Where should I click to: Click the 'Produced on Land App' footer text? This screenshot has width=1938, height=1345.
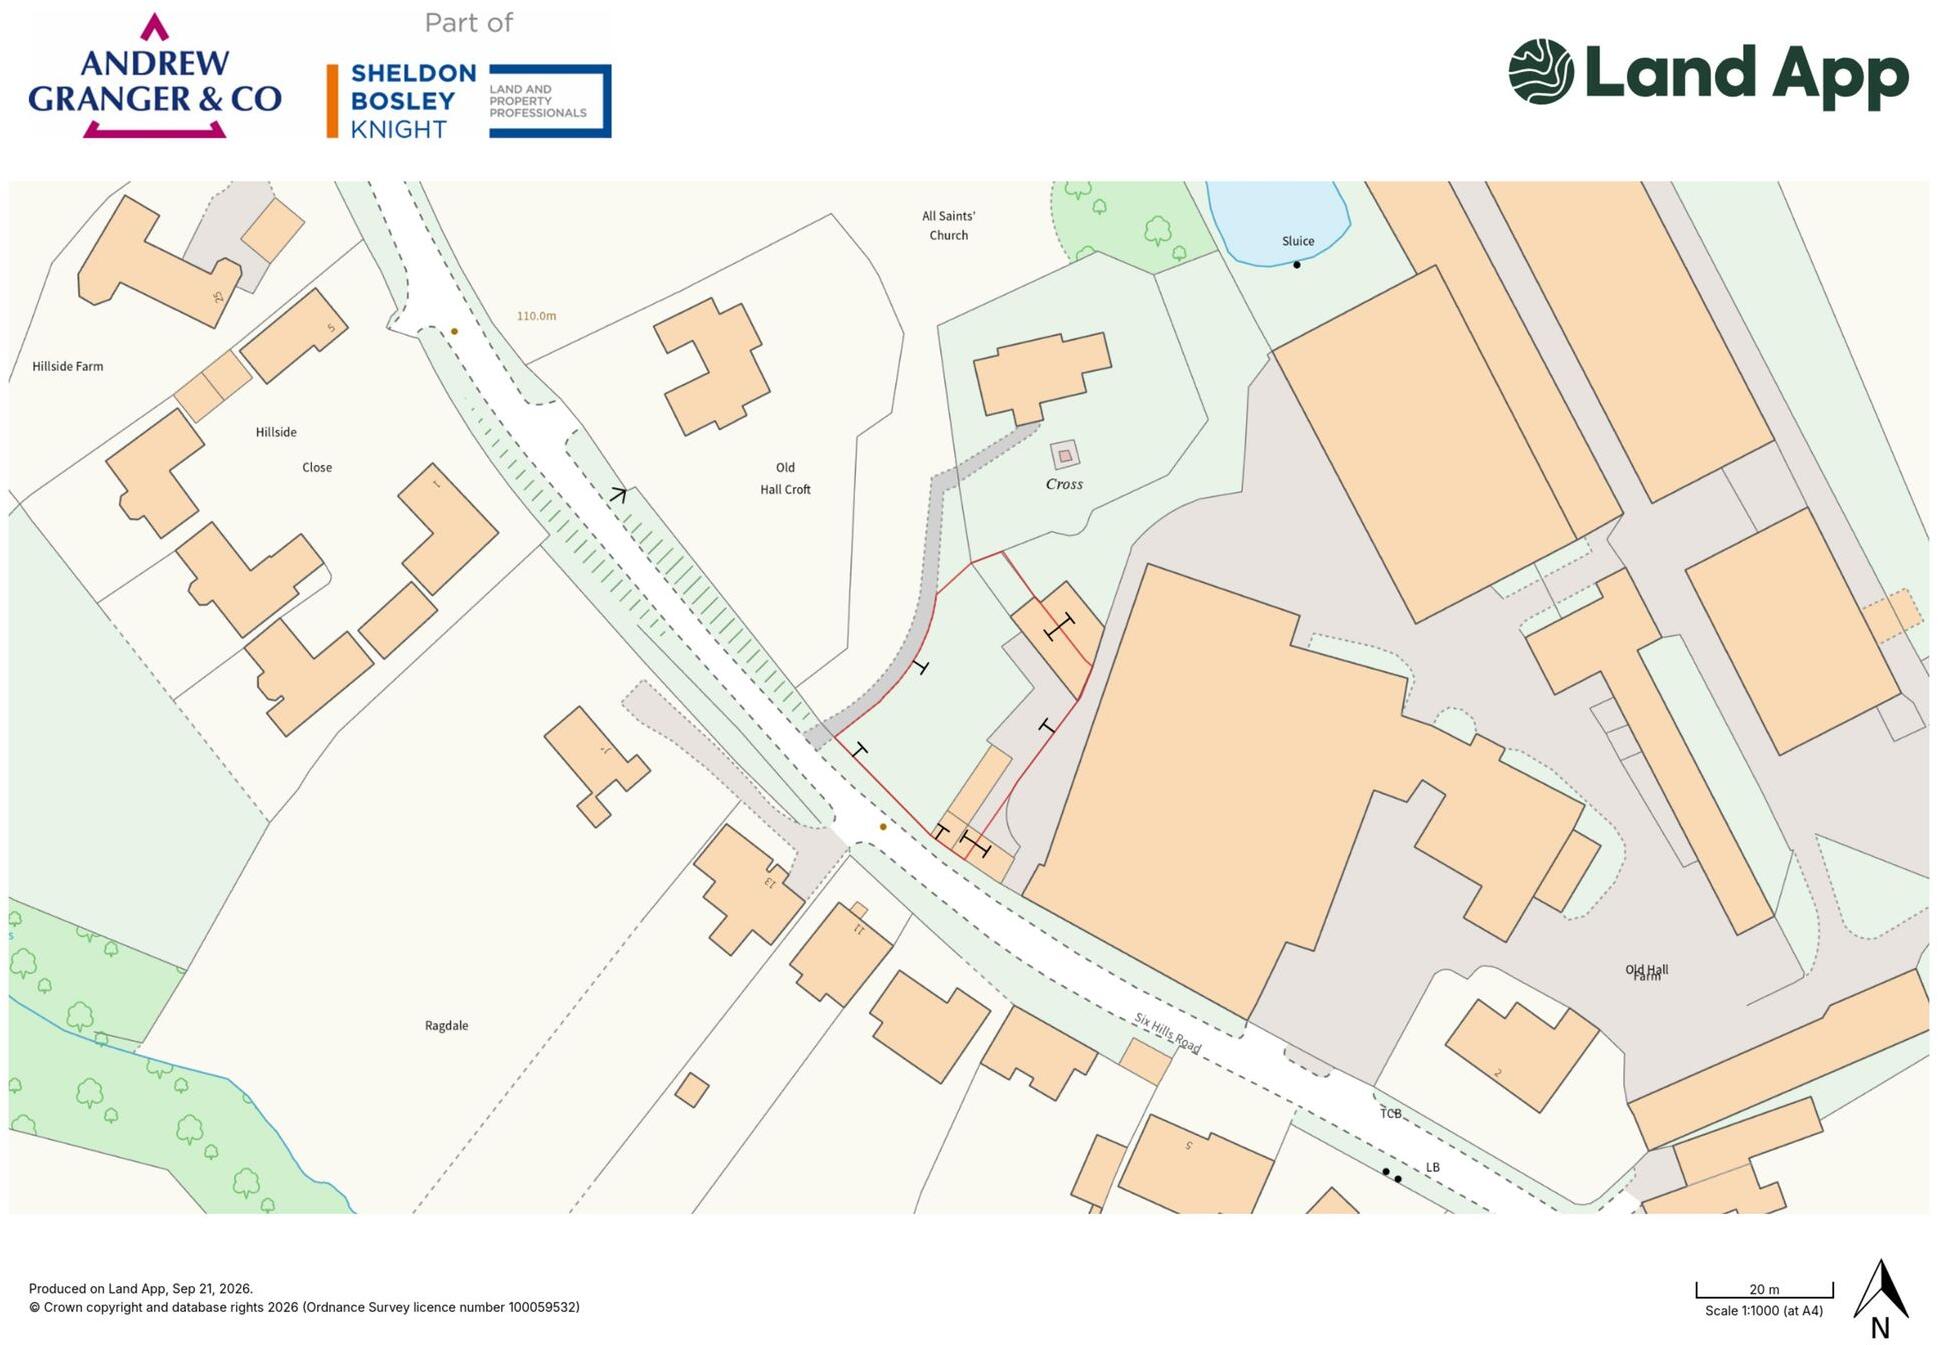[141, 1289]
